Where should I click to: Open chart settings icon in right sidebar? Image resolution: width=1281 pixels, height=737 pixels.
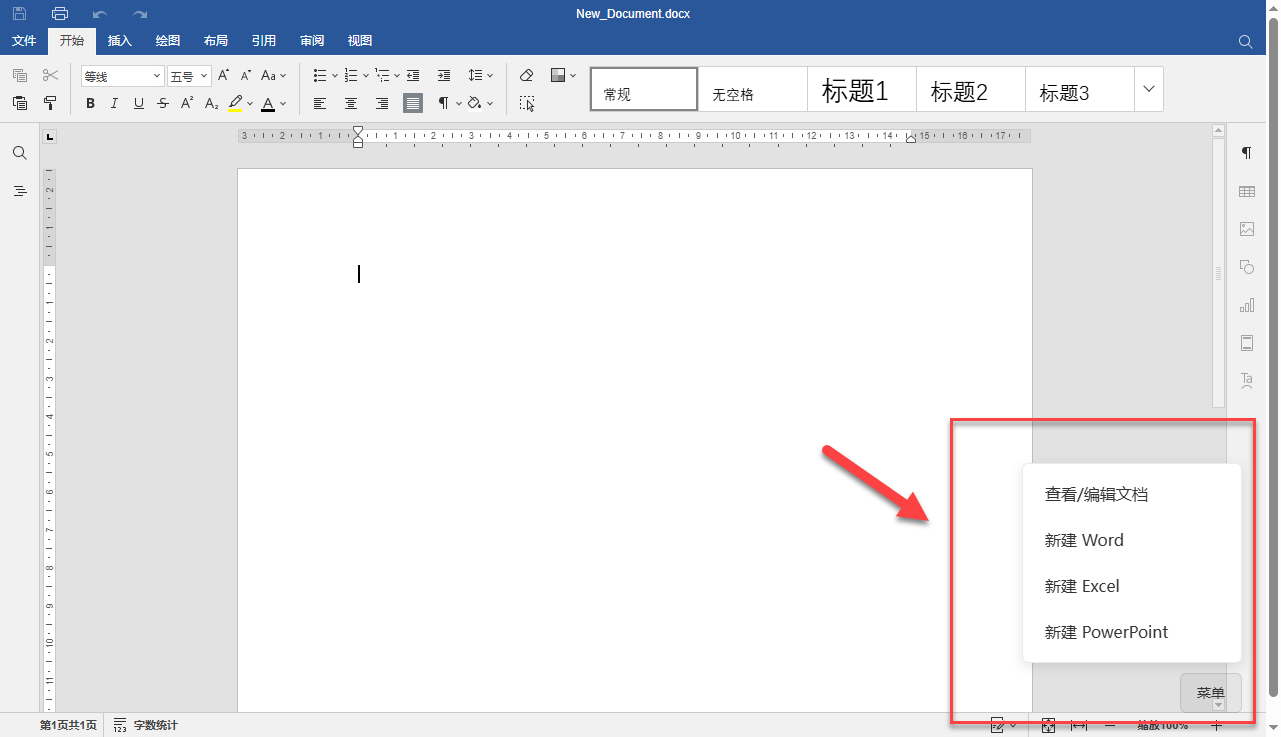tap(1247, 305)
